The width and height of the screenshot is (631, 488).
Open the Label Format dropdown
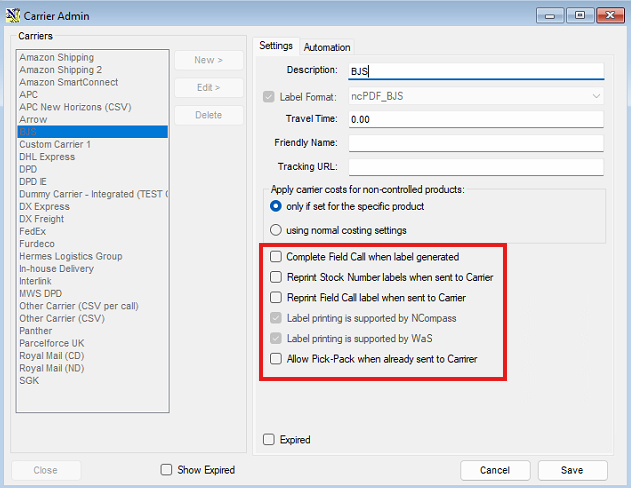596,96
